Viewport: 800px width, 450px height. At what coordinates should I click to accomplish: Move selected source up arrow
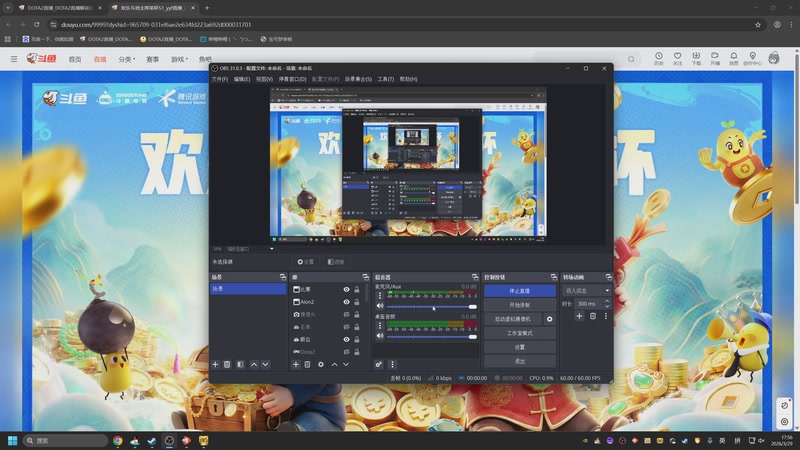point(334,365)
